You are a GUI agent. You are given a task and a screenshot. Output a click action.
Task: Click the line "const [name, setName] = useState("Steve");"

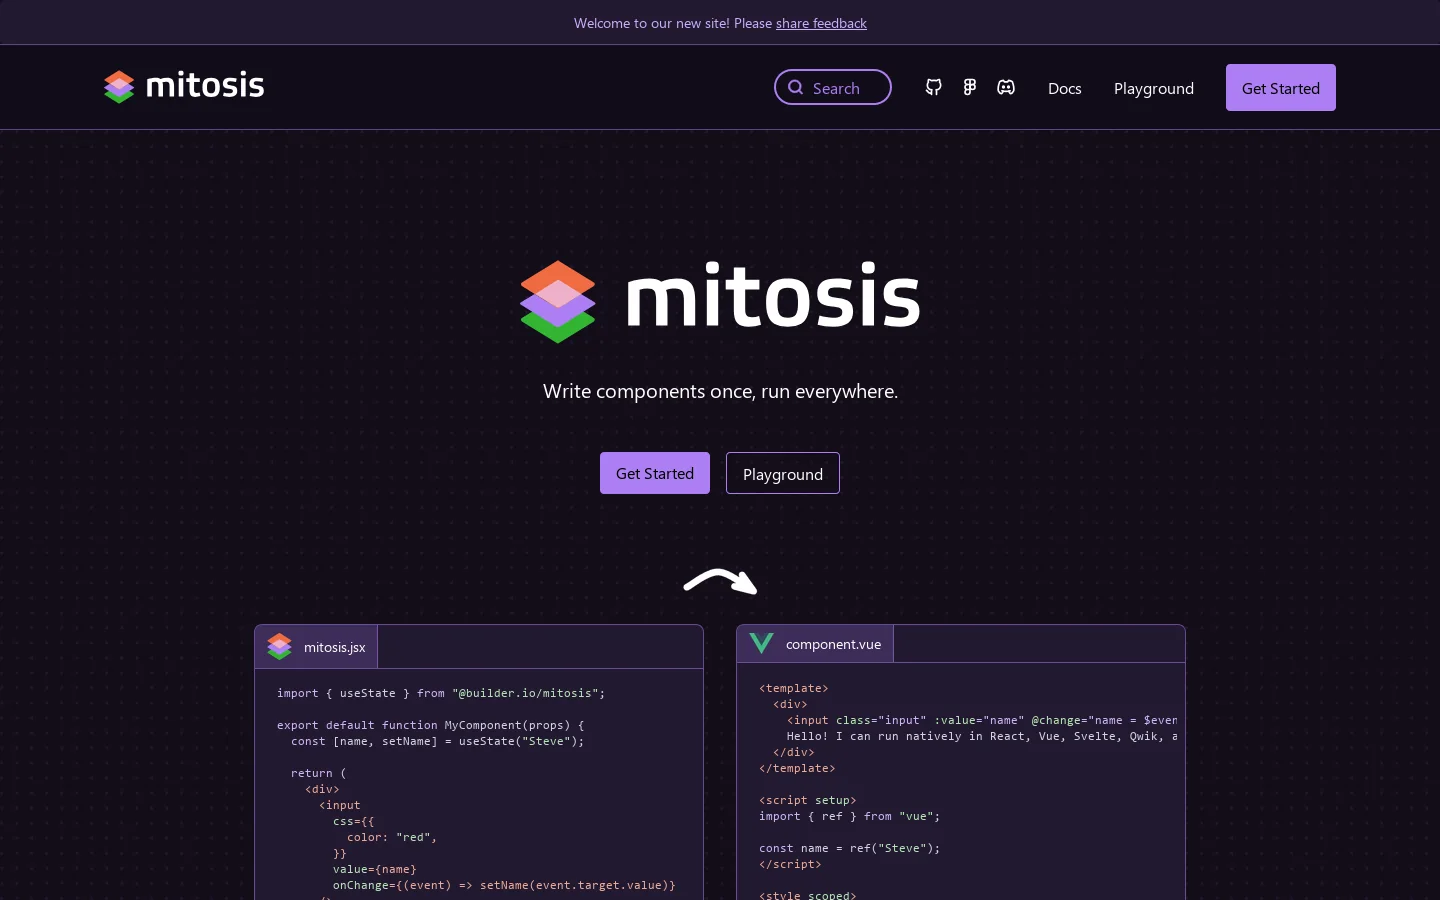point(438,741)
